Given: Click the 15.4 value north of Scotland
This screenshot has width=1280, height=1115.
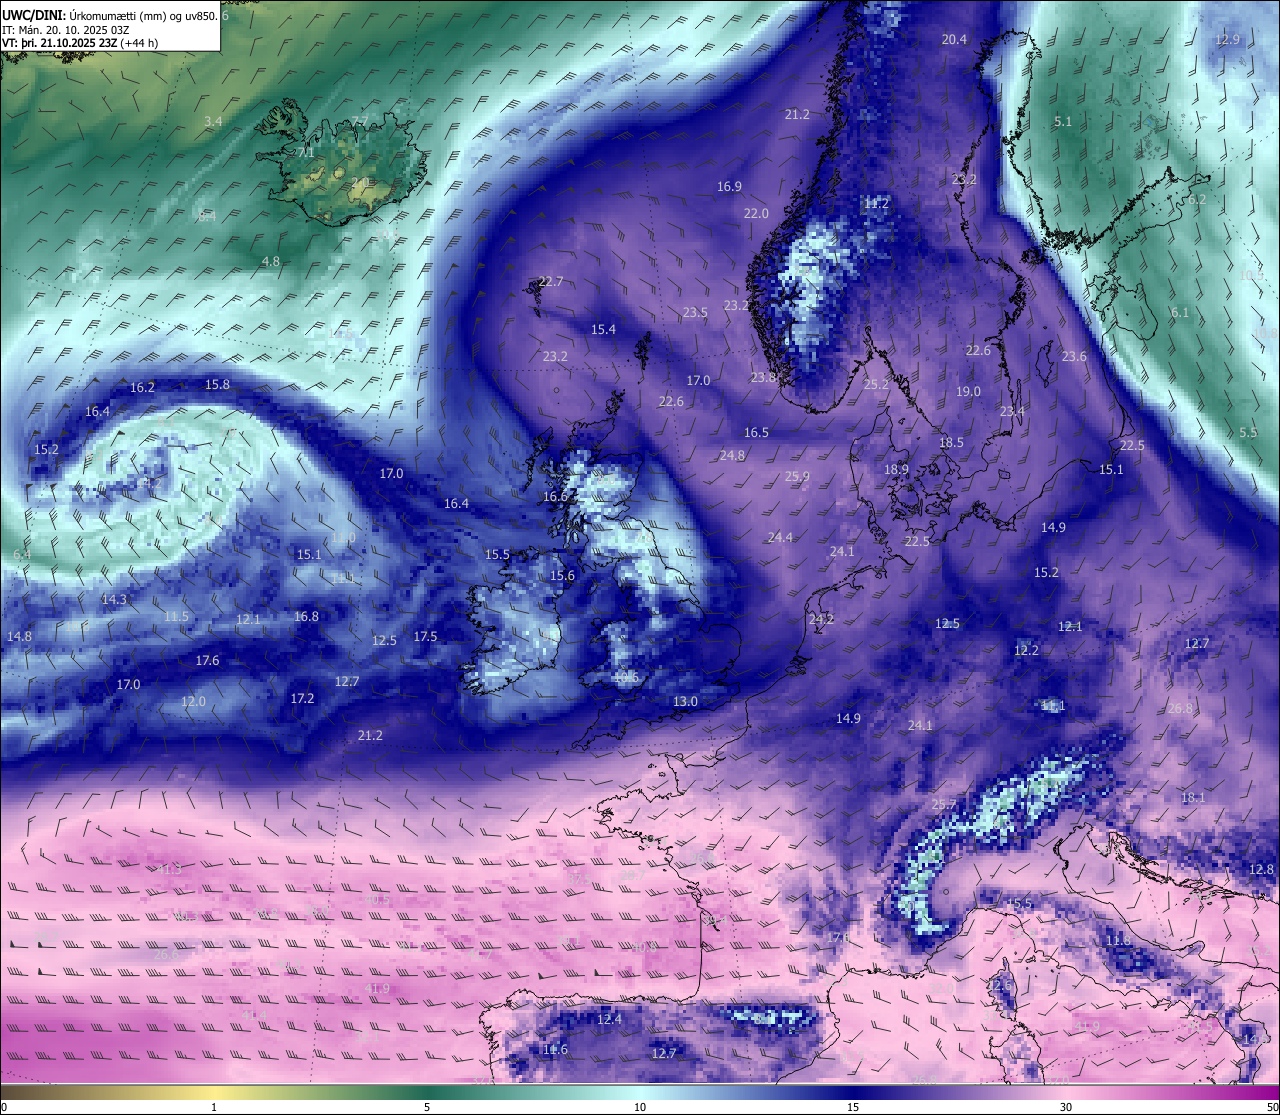Looking at the screenshot, I should pos(603,329).
